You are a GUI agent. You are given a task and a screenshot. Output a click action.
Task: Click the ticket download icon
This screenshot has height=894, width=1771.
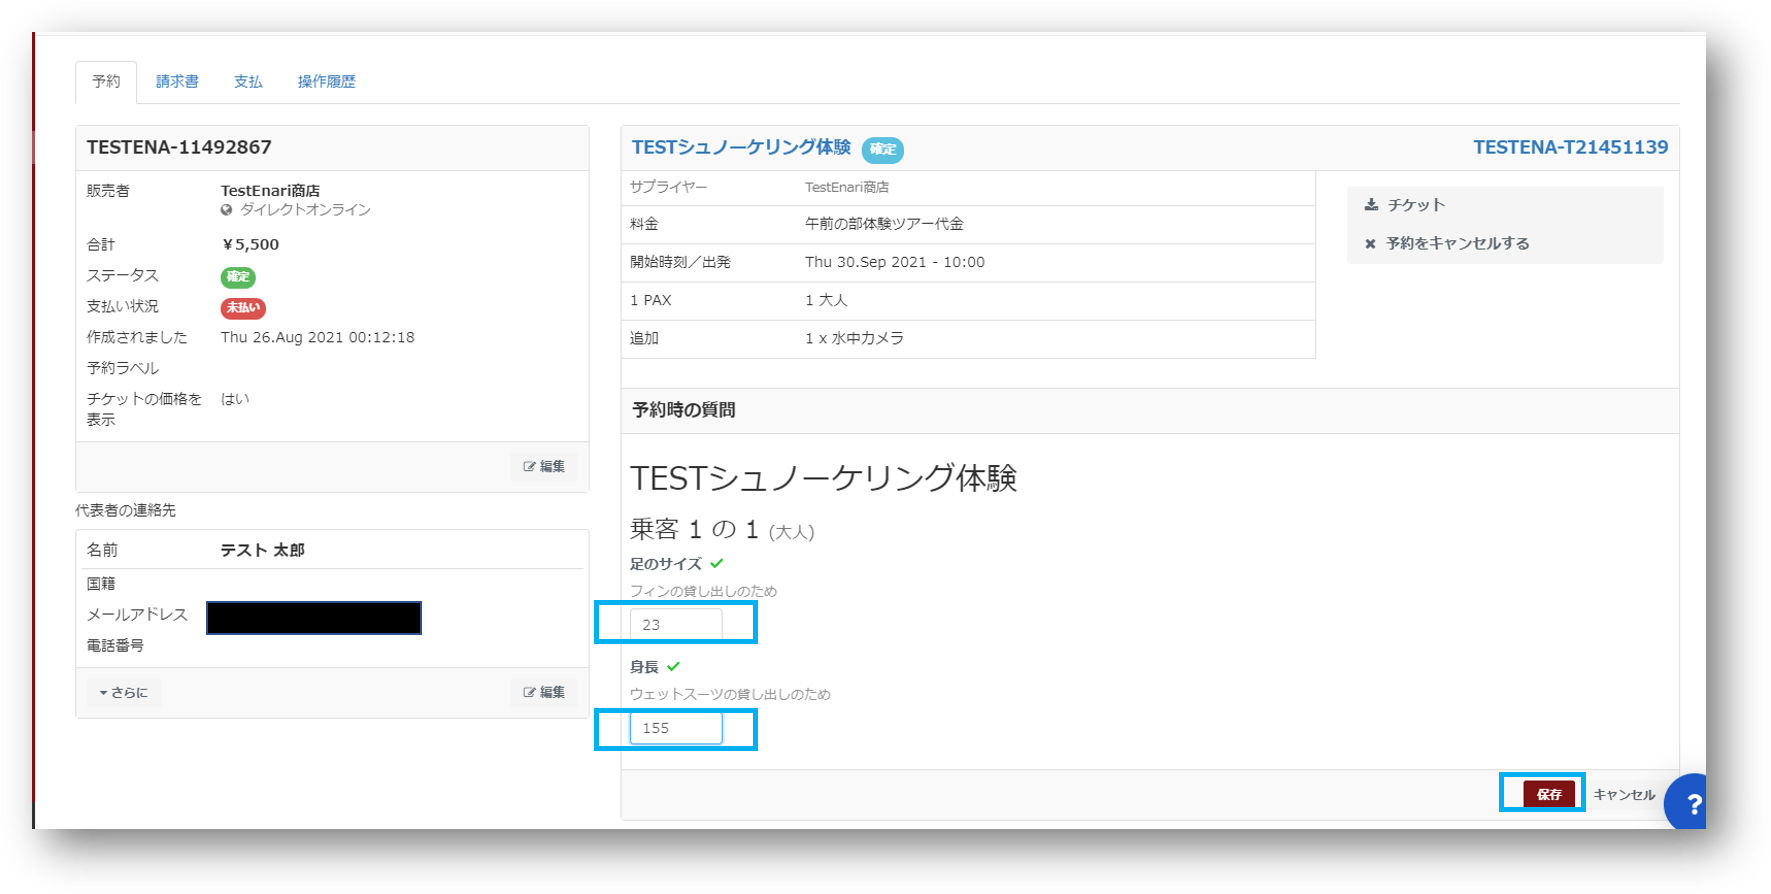(1371, 205)
